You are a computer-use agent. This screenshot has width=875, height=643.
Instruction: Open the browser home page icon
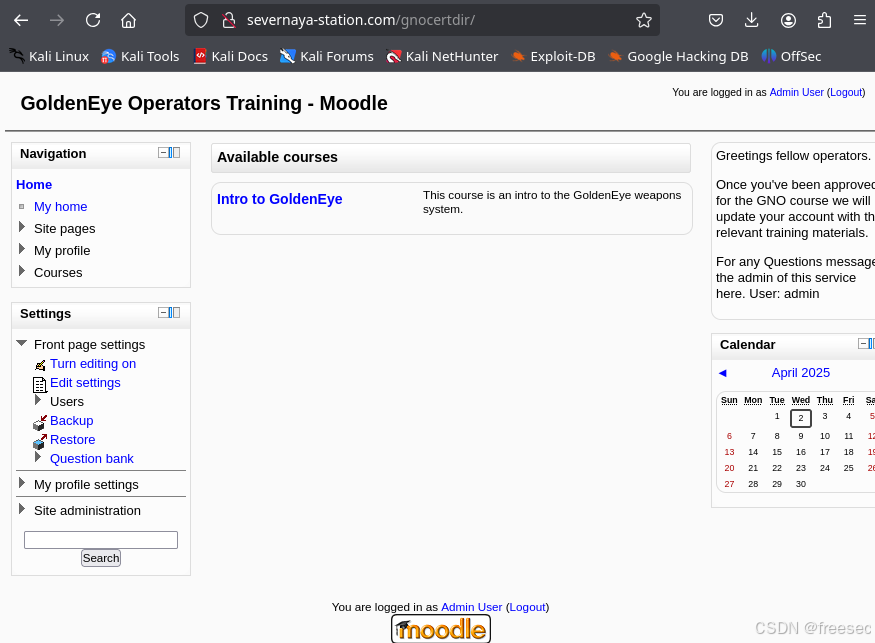(128, 21)
